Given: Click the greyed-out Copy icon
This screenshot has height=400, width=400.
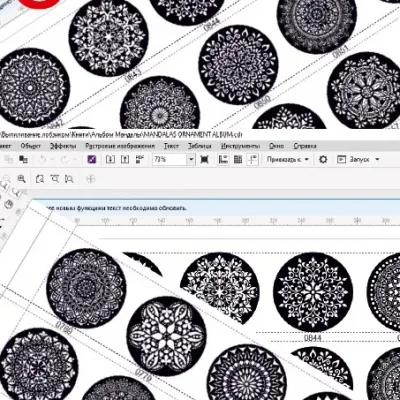Looking at the screenshot, I should pyautogui.click(x=9, y=159).
